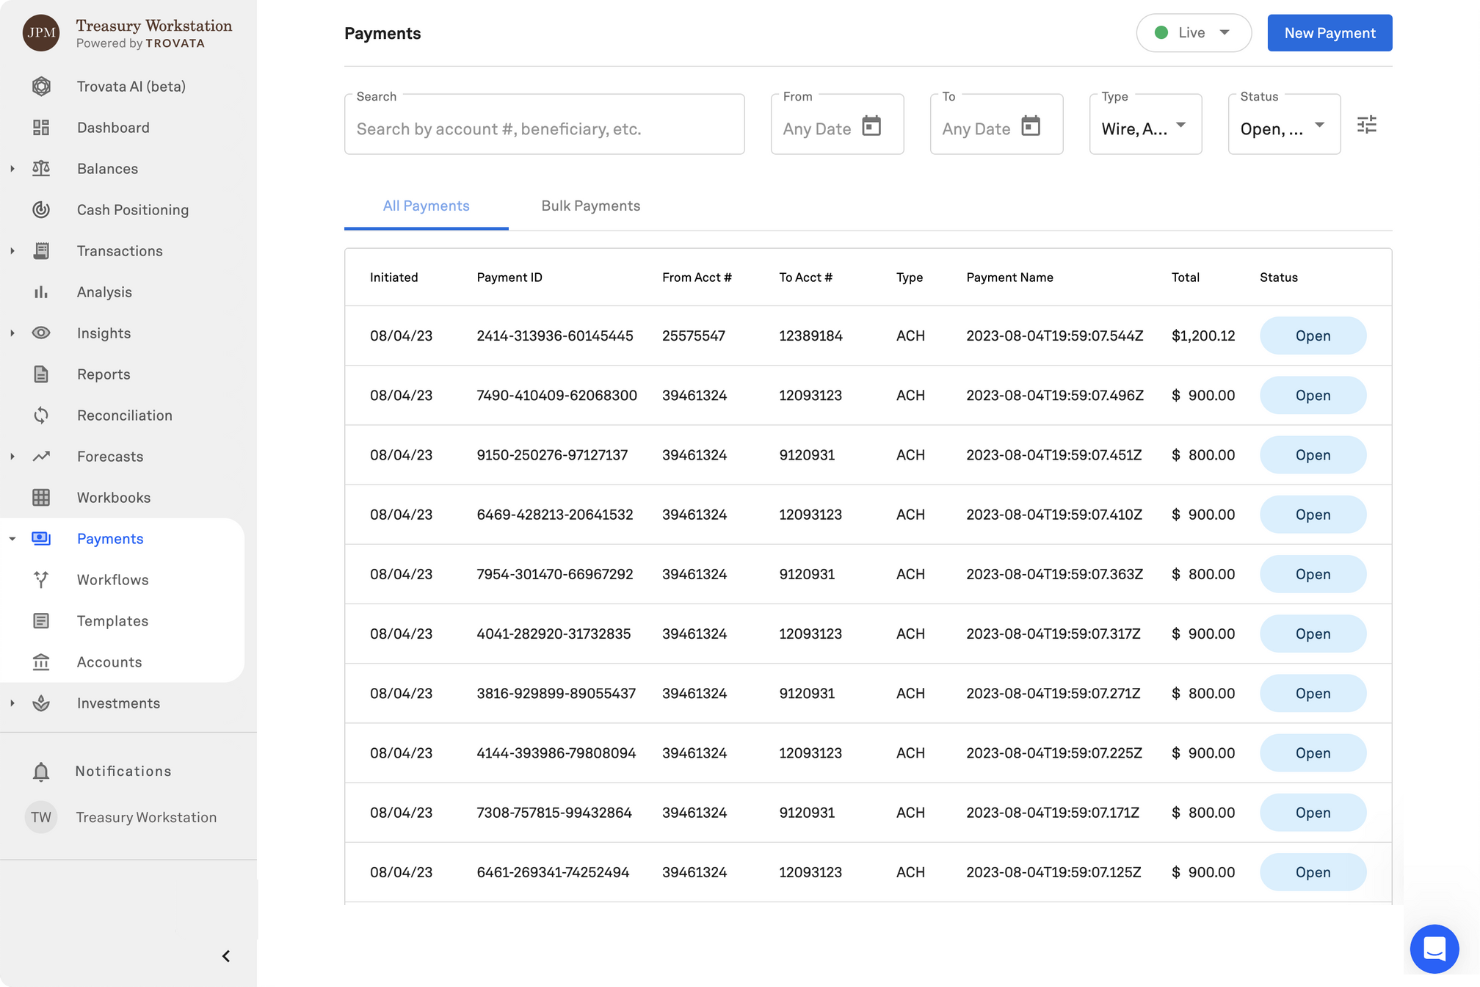Screen dimensions: 1480x987
Task: Select the Reconciliation tool in sidebar
Action: click(x=124, y=415)
